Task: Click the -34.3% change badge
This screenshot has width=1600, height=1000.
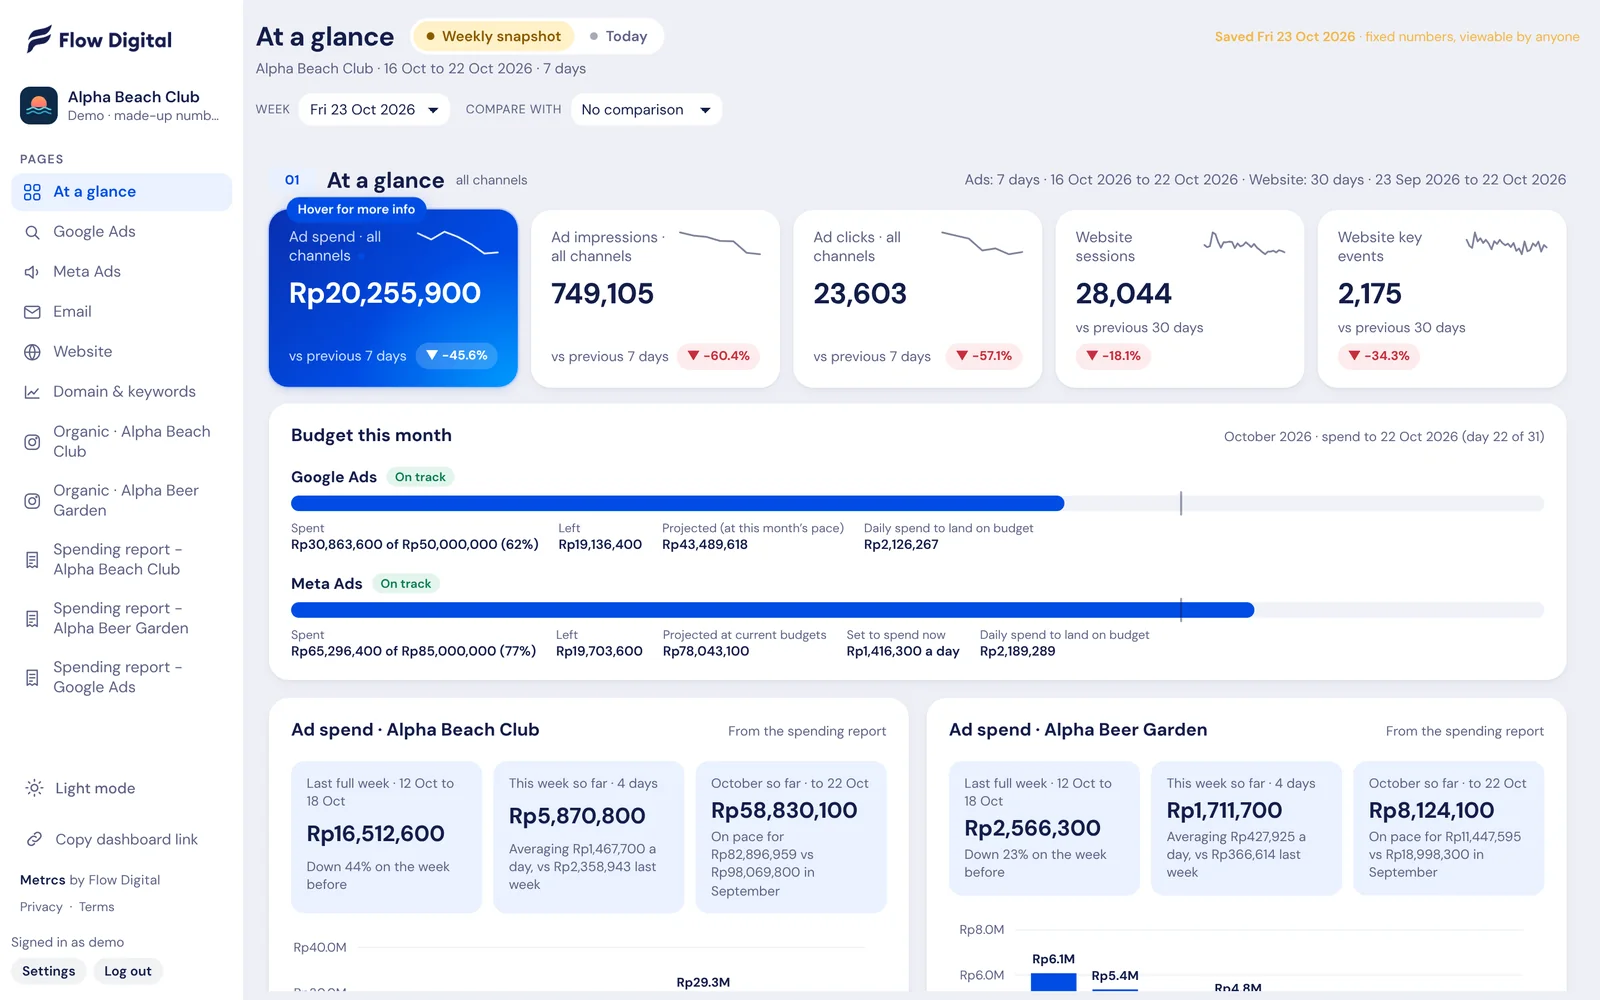Action: click(x=1378, y=356)
